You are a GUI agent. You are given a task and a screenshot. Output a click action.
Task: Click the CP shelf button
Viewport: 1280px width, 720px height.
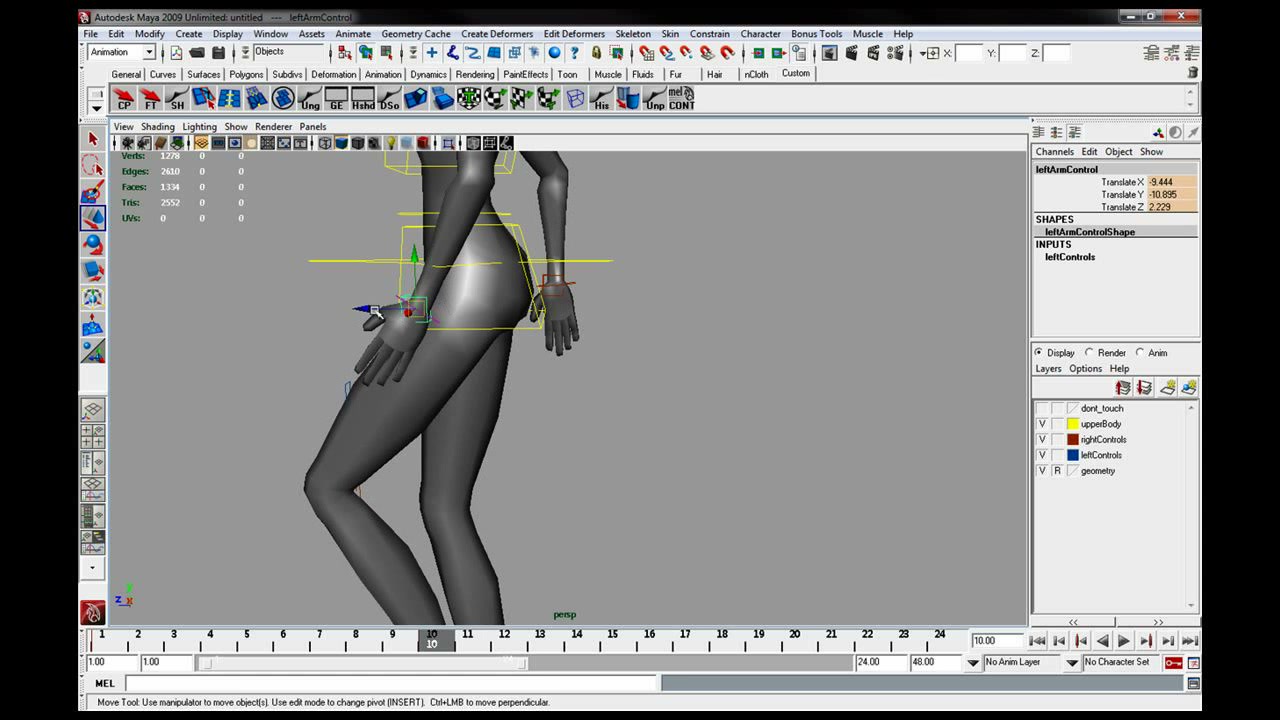(x=124, y=98)
